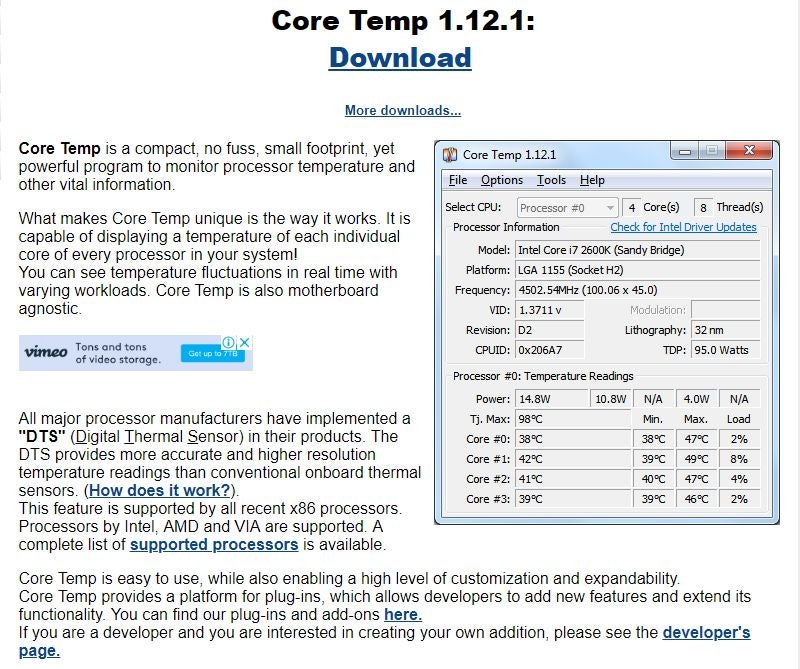Screen dimensions: 800x669
Task: Open the ad info icon on Vimeo banner
Action: [229, 342]
